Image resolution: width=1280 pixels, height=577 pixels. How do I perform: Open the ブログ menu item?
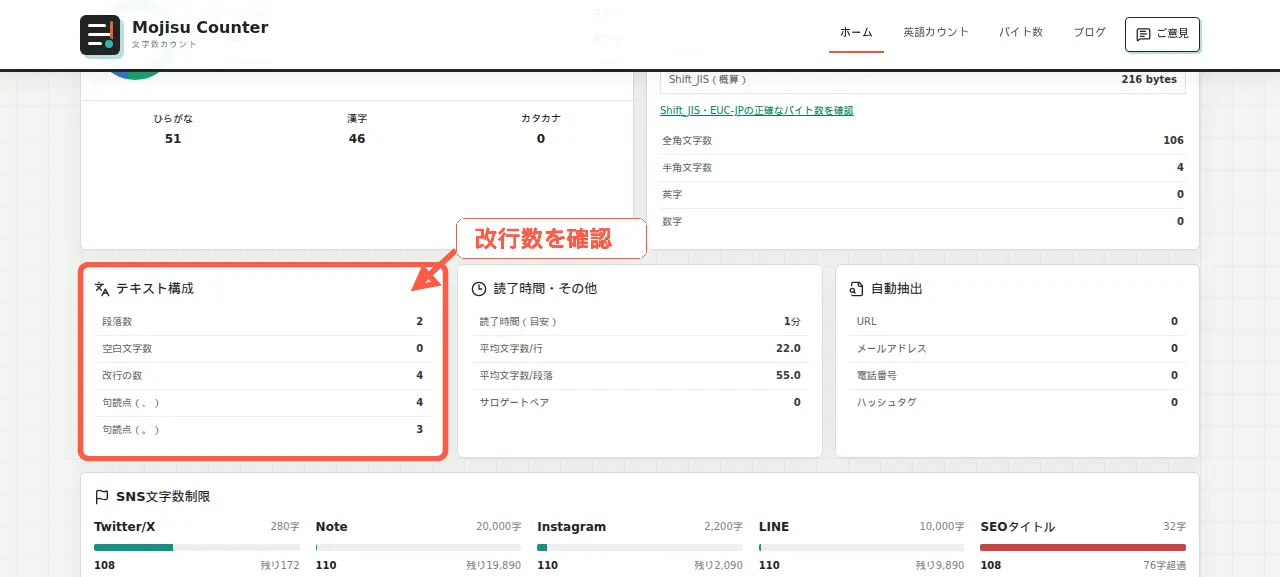coord(1090,32)
